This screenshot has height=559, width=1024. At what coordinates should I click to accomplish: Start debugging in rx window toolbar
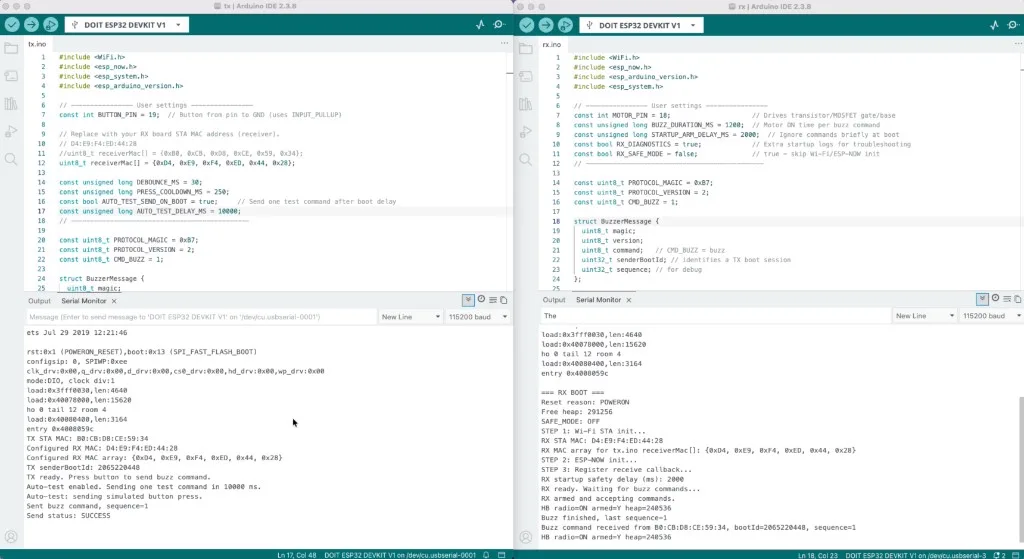[x=565, y=25]
